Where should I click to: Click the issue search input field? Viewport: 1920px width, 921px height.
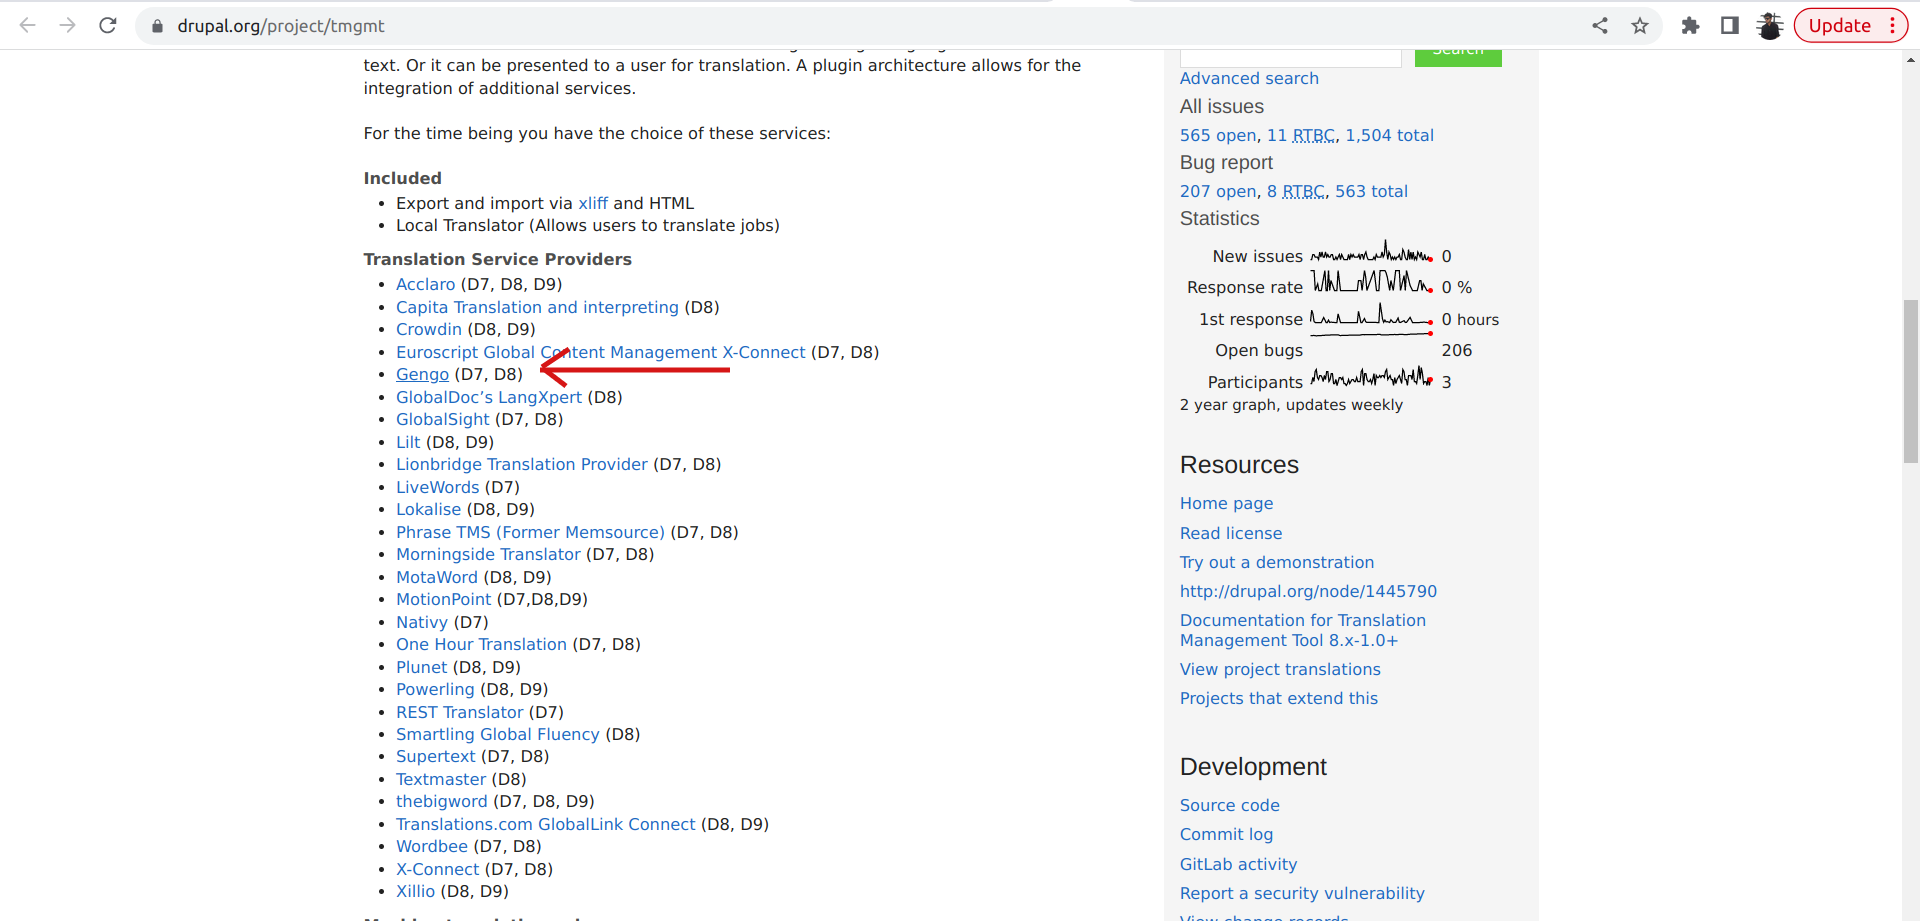tap(1290, 58)
